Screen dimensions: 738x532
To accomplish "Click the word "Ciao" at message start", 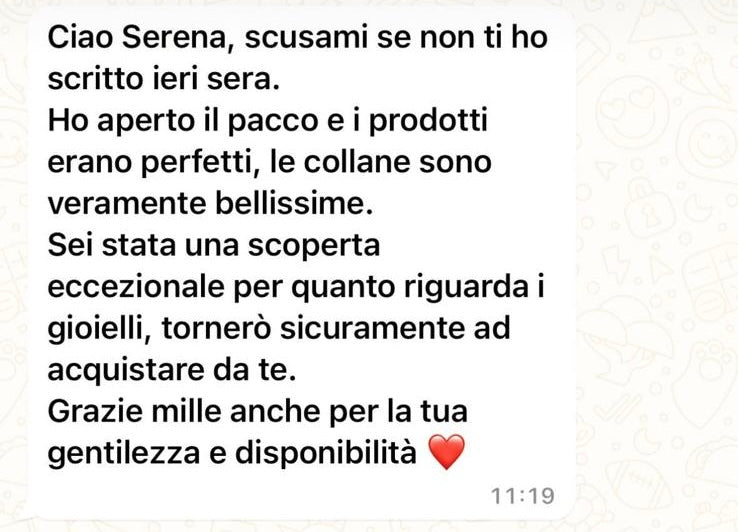I will (x=80, y=37).
